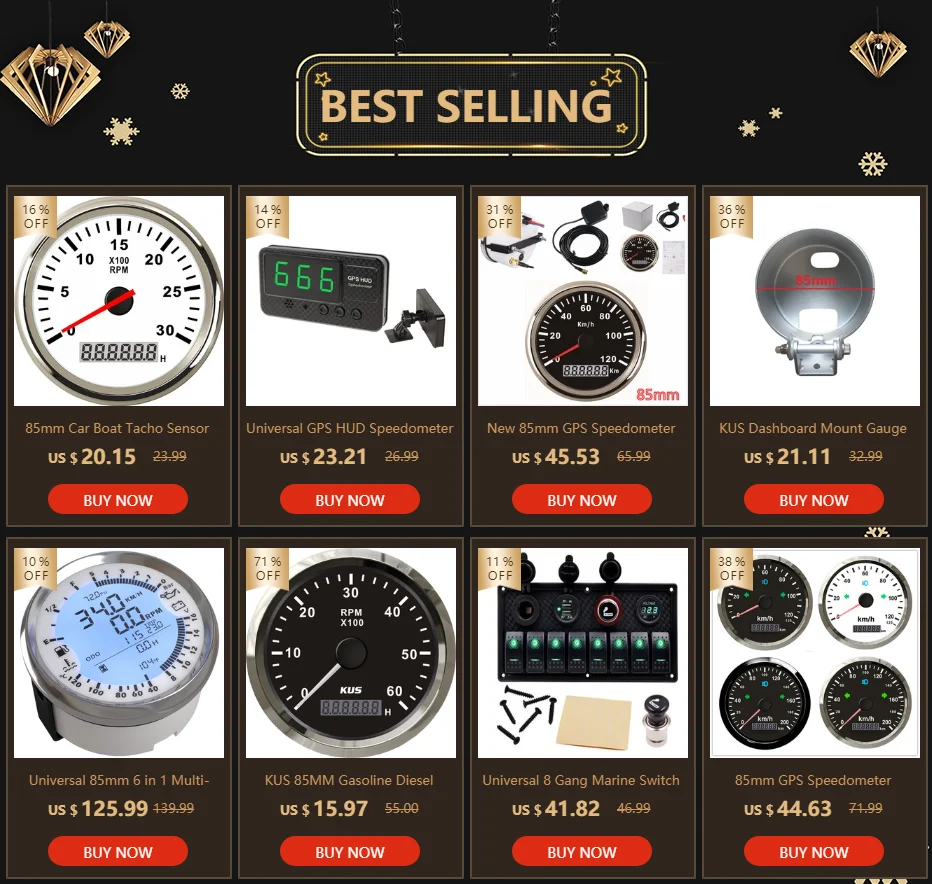932x884 pixels.
Task: Click Buy Now for the 125.99 multi-gauge
Action: [118, 851]
